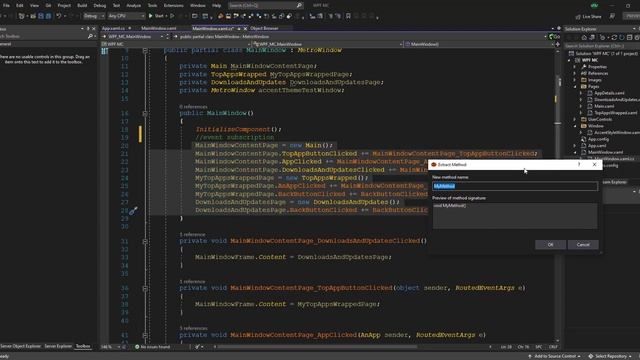This screenshot has height=360, width=640.
Task: Click the Toolbox search magnifier icon
Action: (90, 36)
